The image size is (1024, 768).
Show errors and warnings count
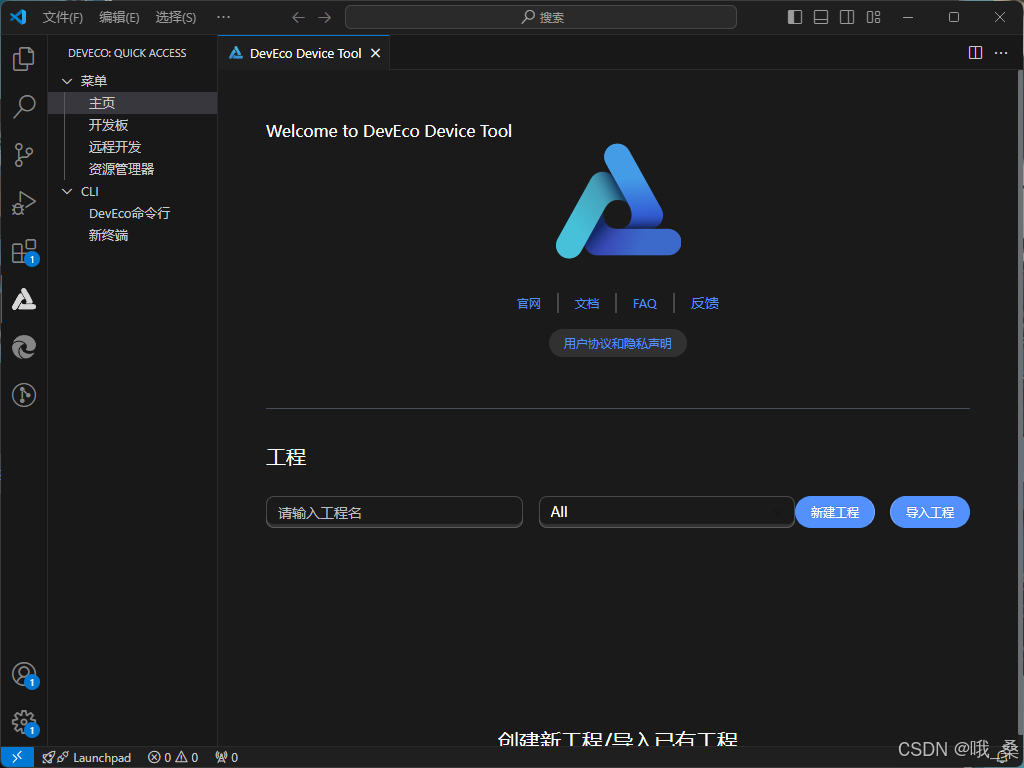173,758
